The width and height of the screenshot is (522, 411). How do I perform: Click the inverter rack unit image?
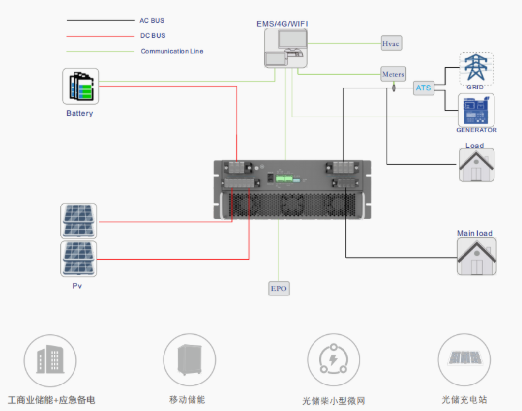(292, 190)
